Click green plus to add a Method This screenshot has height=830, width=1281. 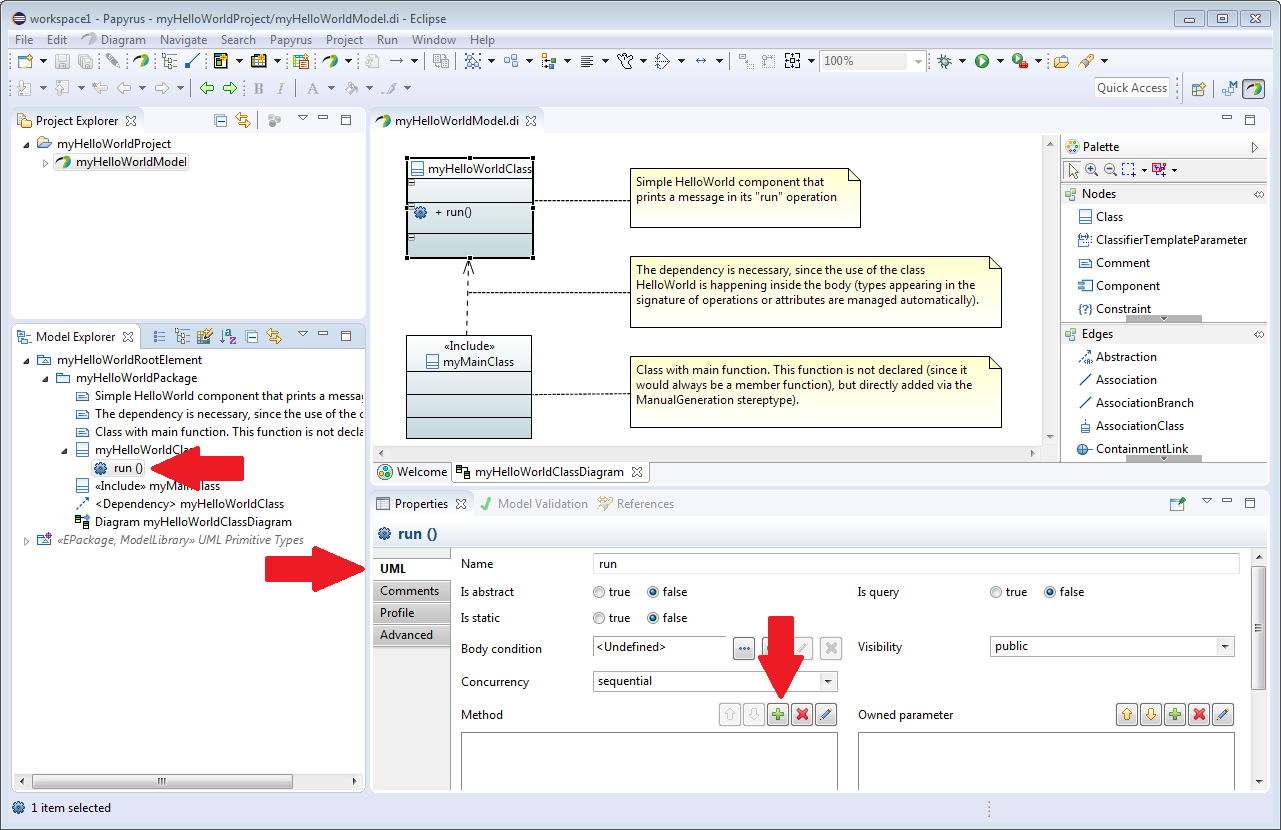(x=778, y=715)
